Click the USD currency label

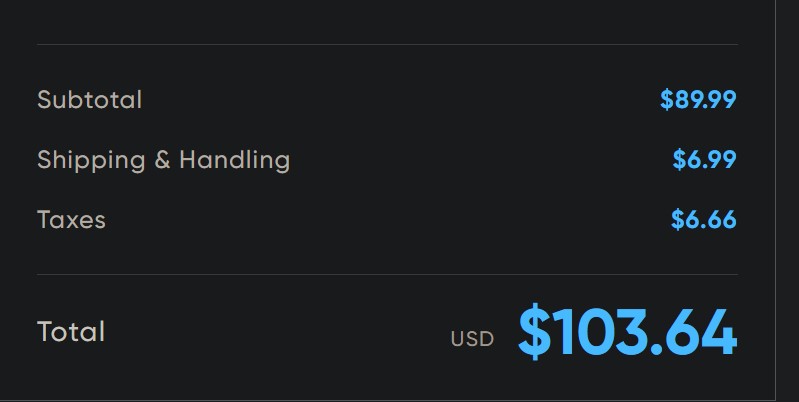(x=472, y=339)
